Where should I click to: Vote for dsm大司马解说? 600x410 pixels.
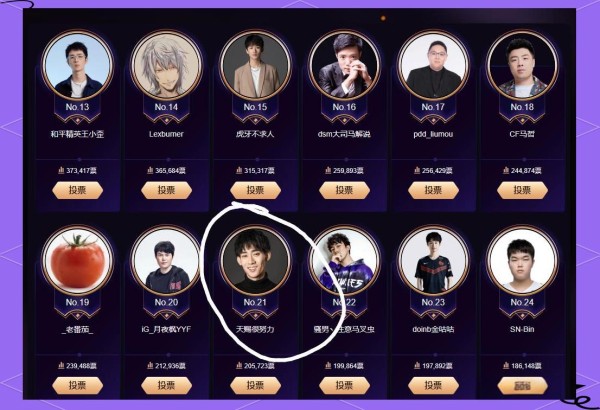pos(344,190)
